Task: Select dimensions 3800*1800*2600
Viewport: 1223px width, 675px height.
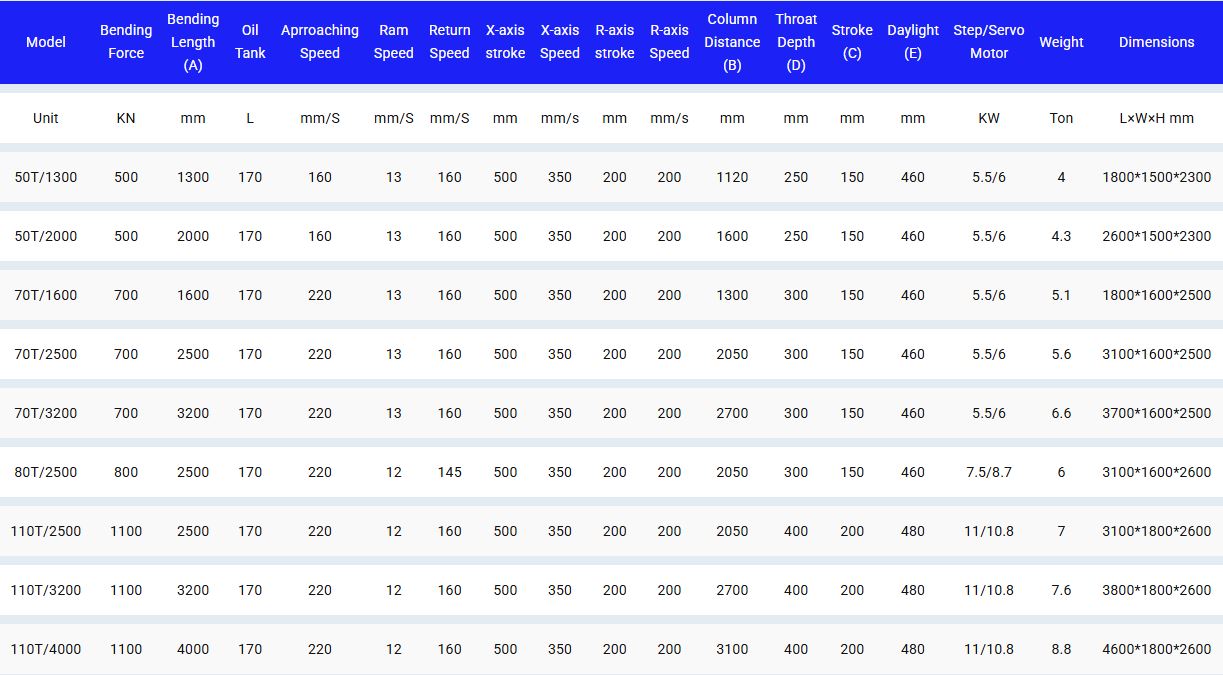Action: [1157, 590]
